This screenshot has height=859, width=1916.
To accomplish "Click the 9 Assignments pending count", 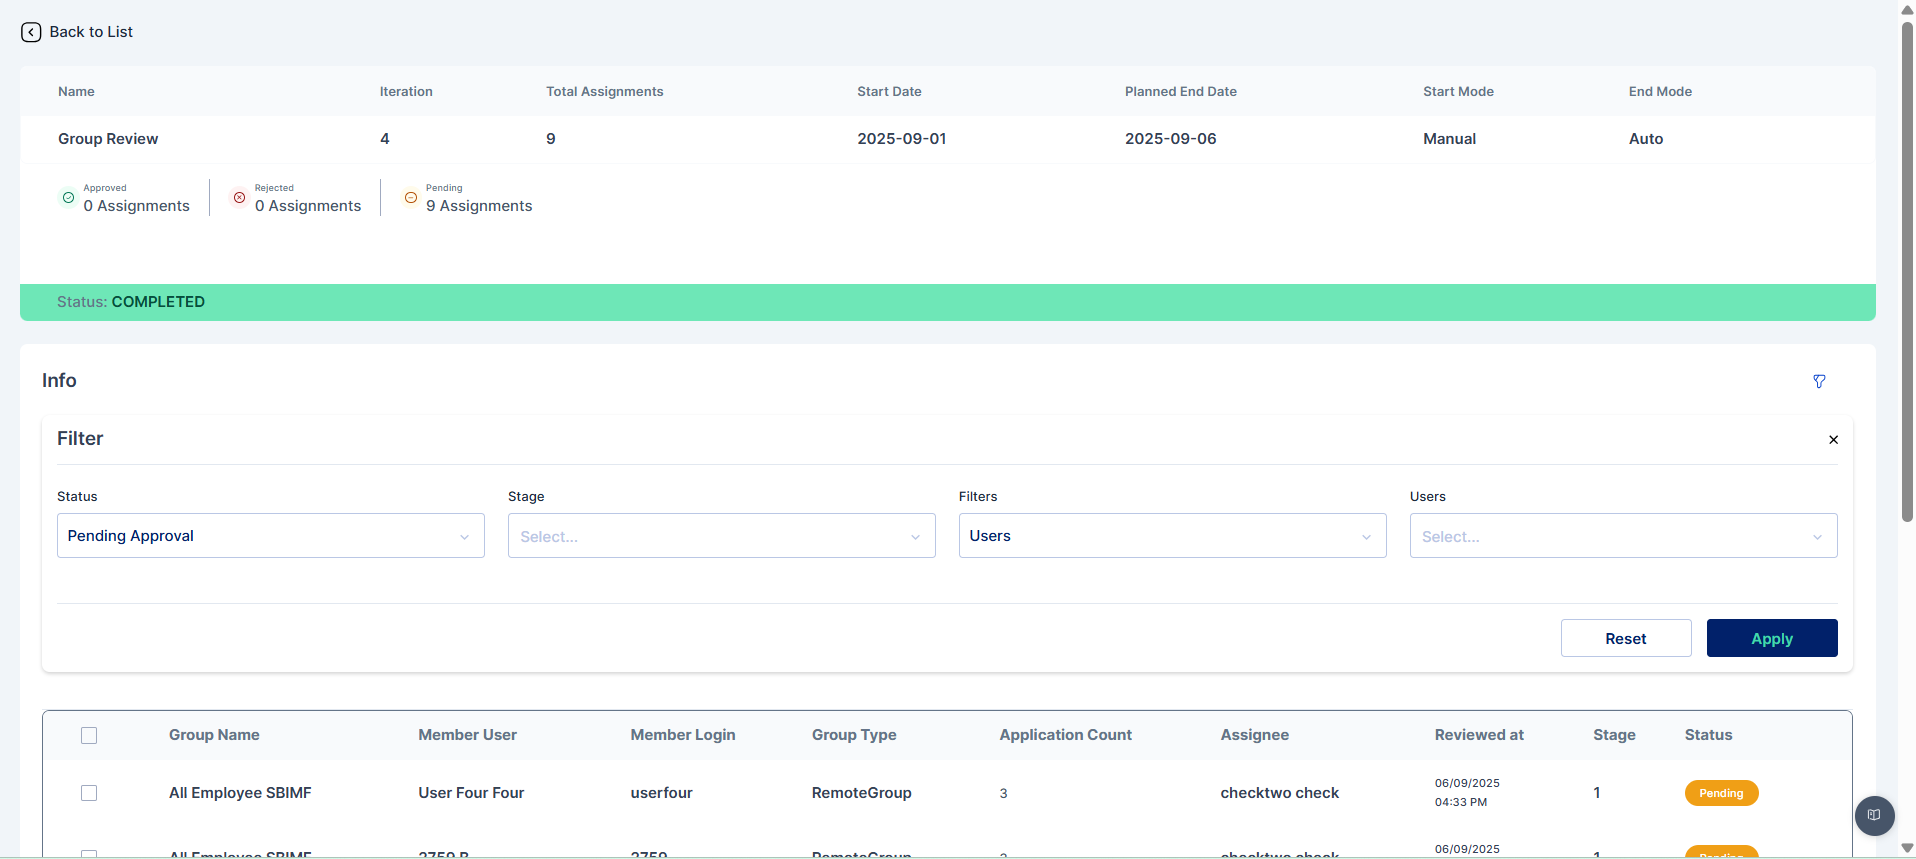I will point(479,206).
